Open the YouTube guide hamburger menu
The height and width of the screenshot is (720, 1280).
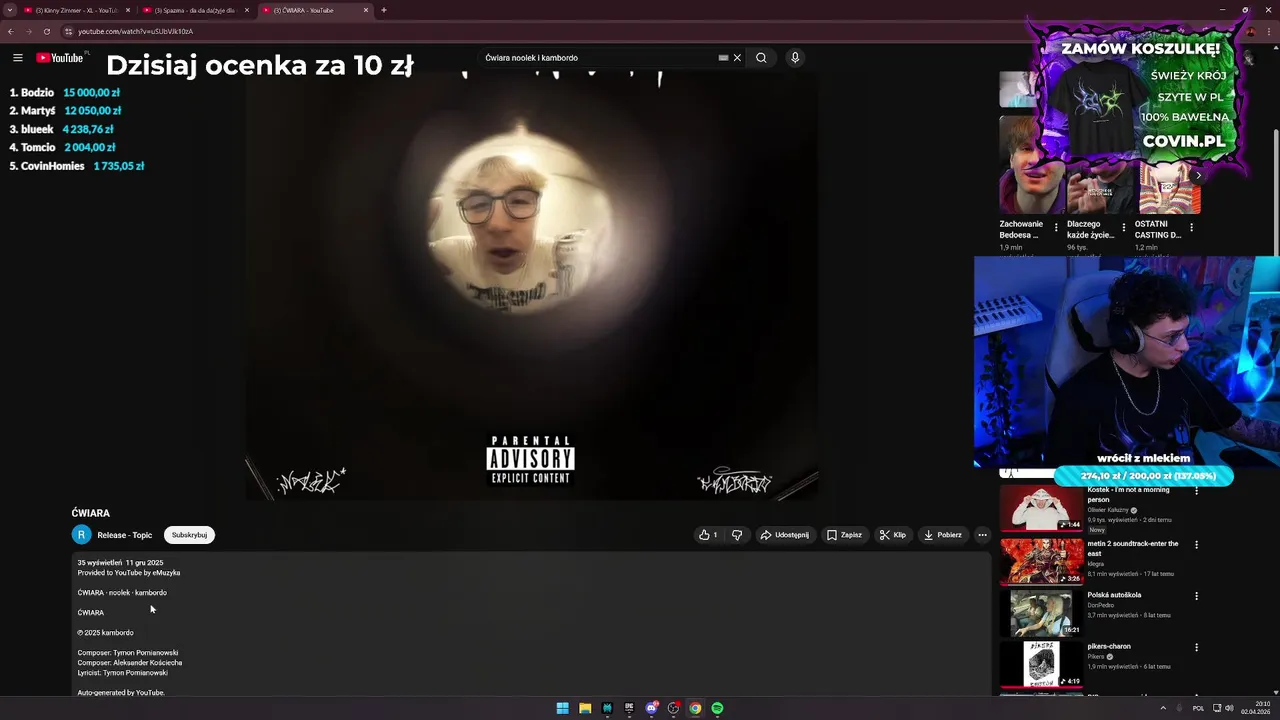pos(17,58)
